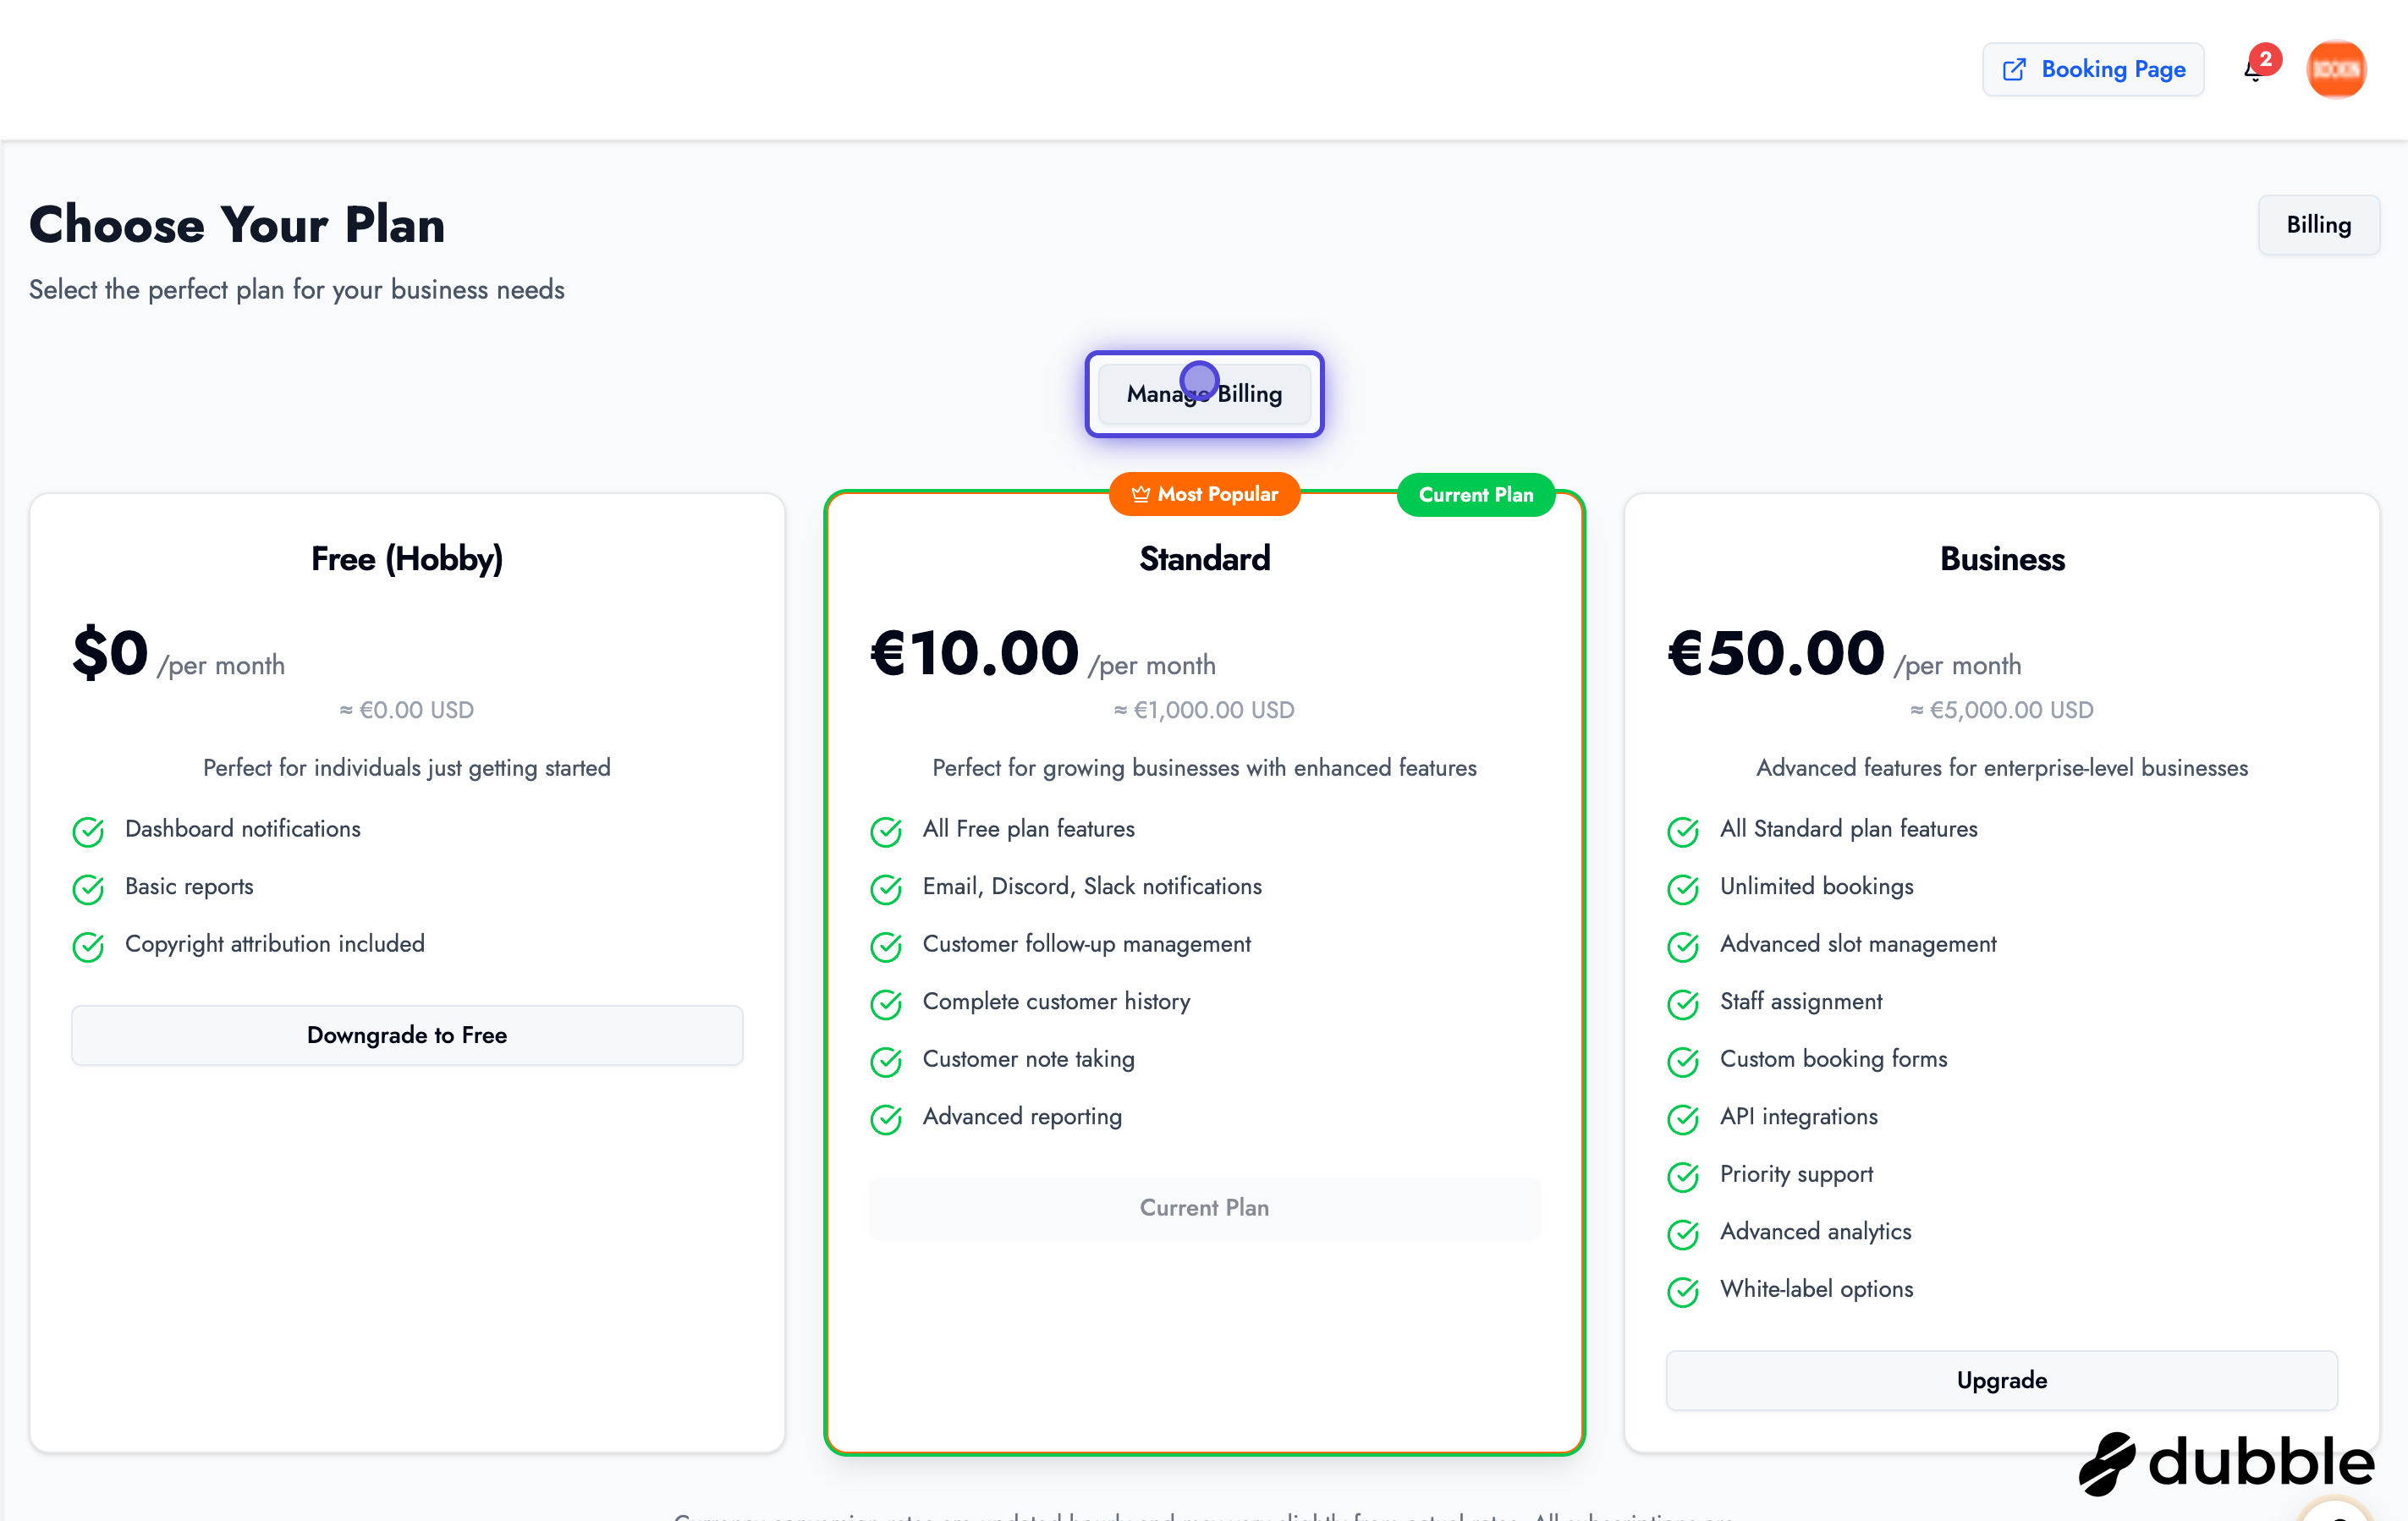Upgrade to the Business plan

pos(2001,1380)
